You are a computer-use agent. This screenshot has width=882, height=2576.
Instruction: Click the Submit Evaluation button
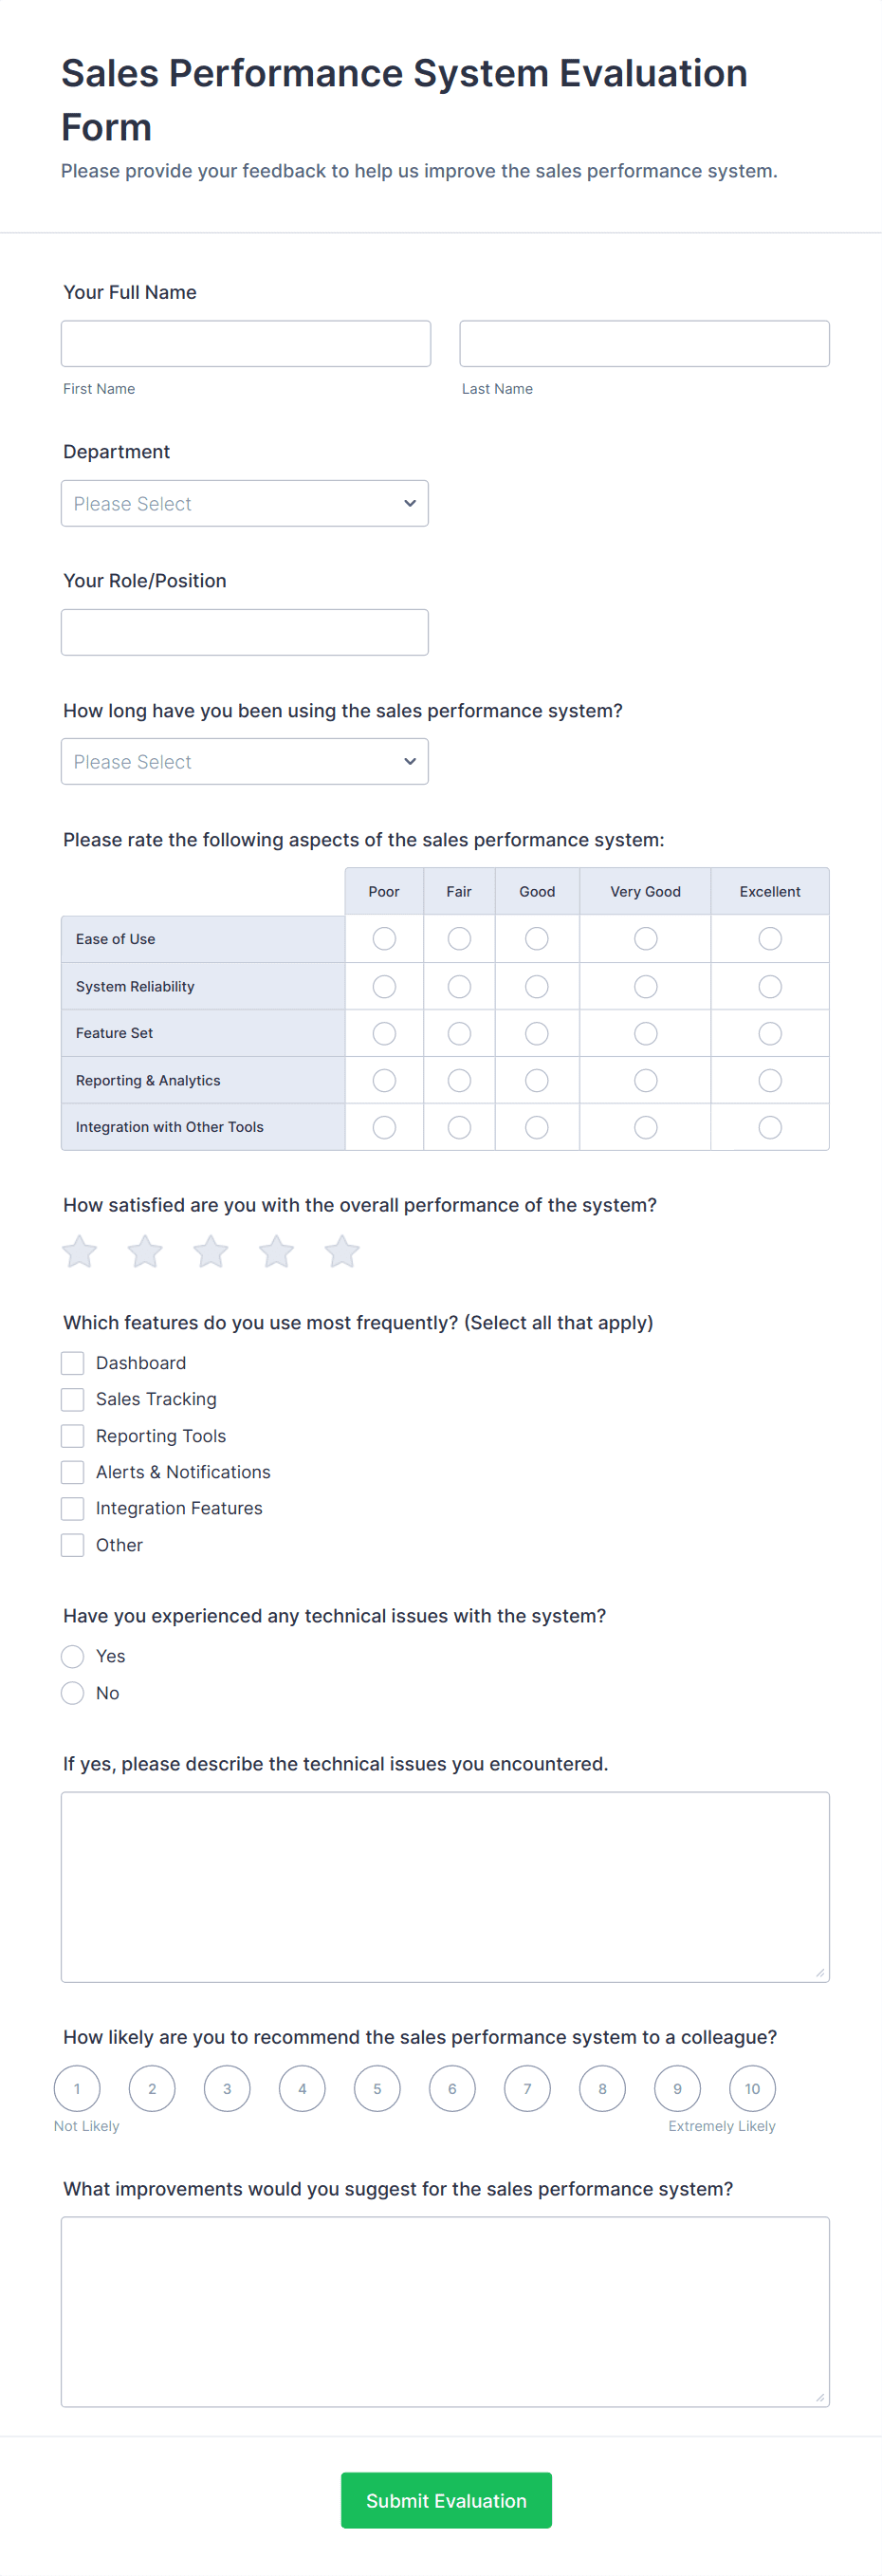pos(446,2501)
